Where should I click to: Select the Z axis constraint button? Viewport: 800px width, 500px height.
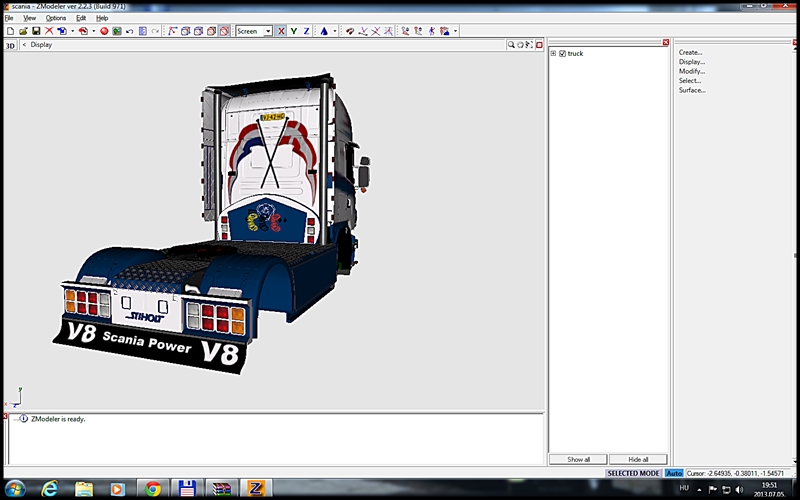tap(306, 31)
